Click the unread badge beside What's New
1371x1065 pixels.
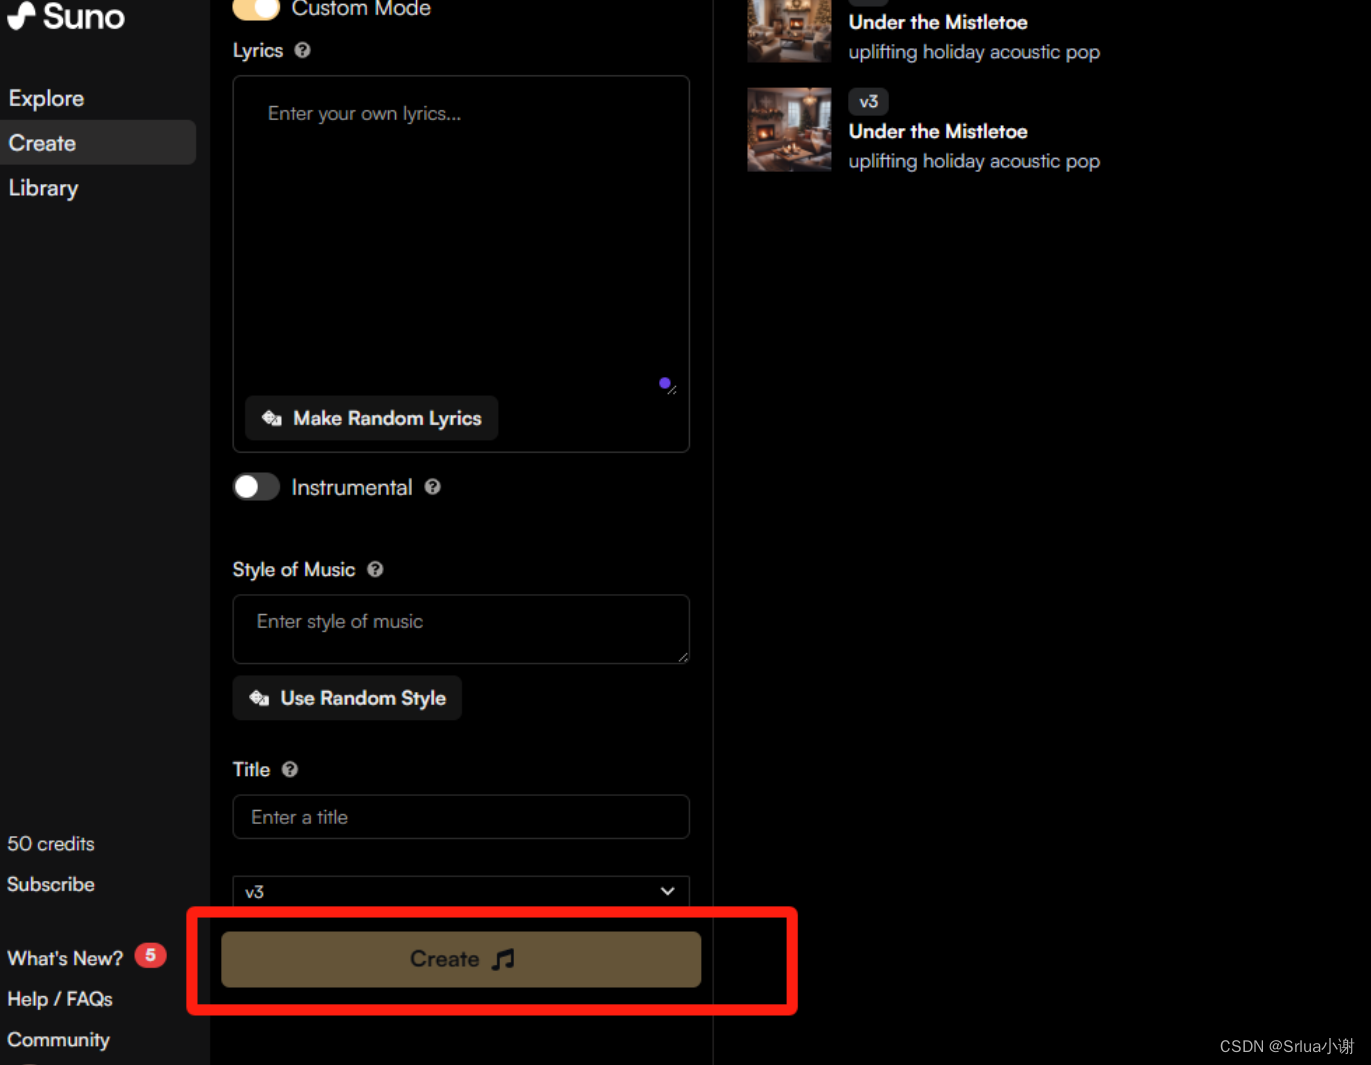click(150, 955)
